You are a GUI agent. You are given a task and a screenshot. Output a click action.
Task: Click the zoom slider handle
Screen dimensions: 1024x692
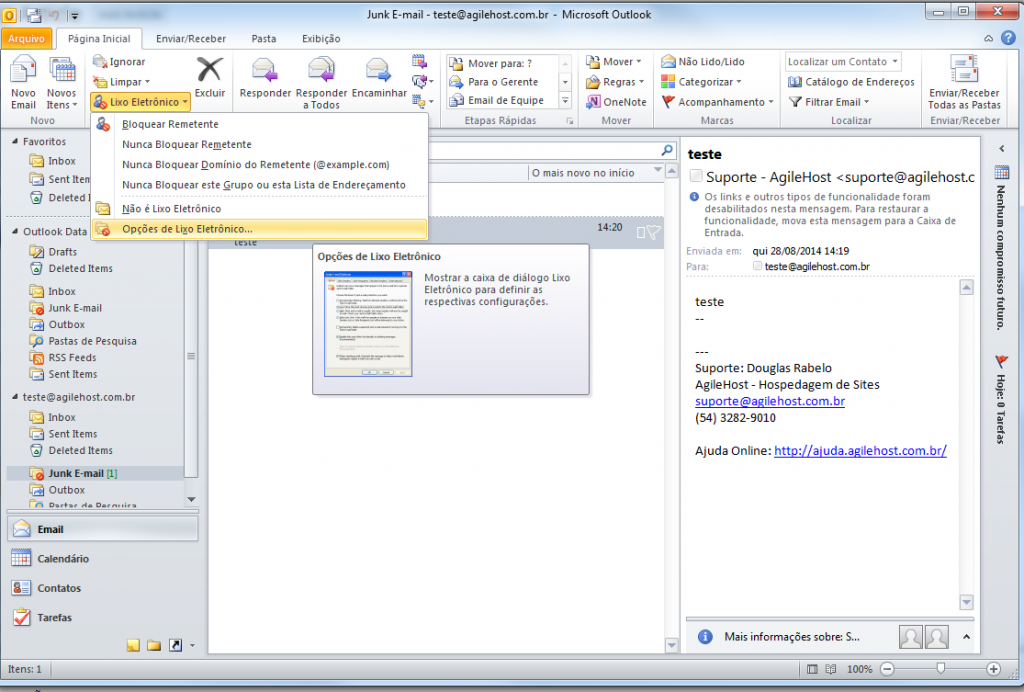[x=940, y=668]
